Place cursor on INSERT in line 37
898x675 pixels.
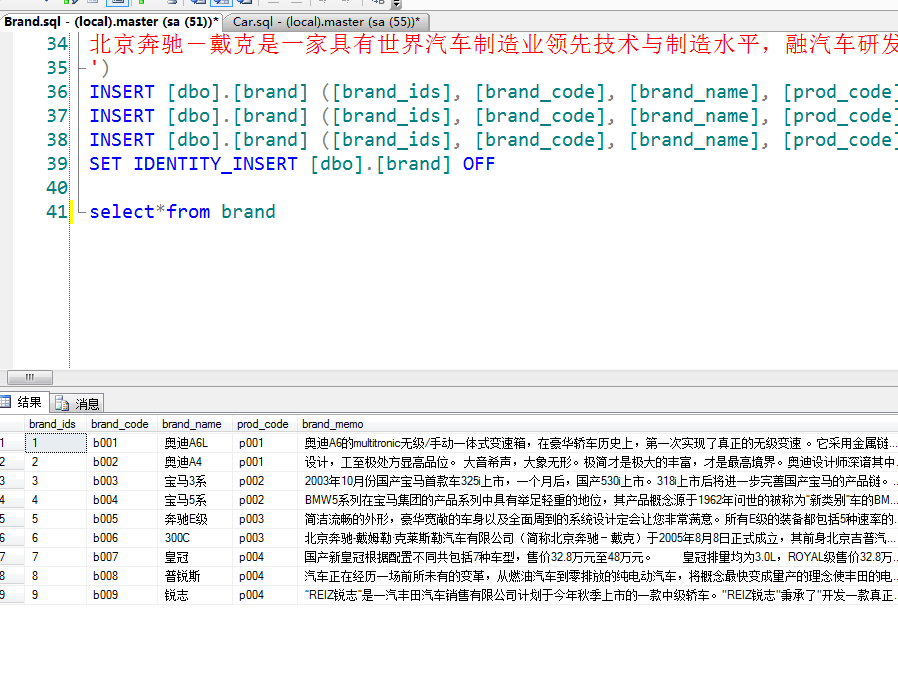122,116
